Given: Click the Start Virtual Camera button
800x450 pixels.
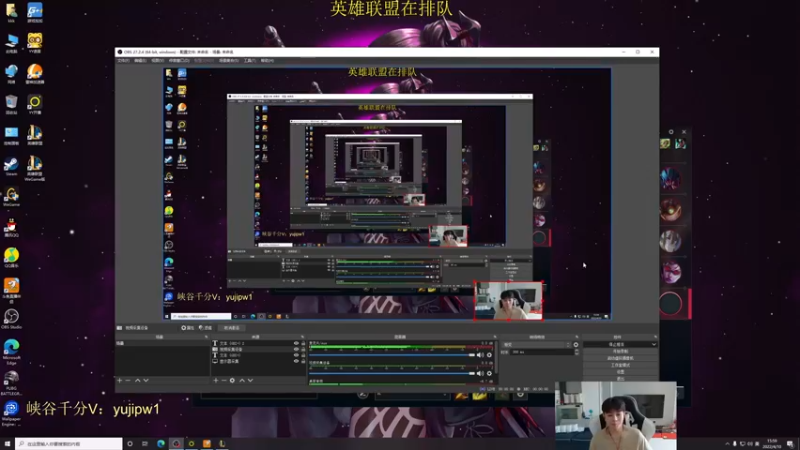Looking at the screenshot, I should (620, 358).
